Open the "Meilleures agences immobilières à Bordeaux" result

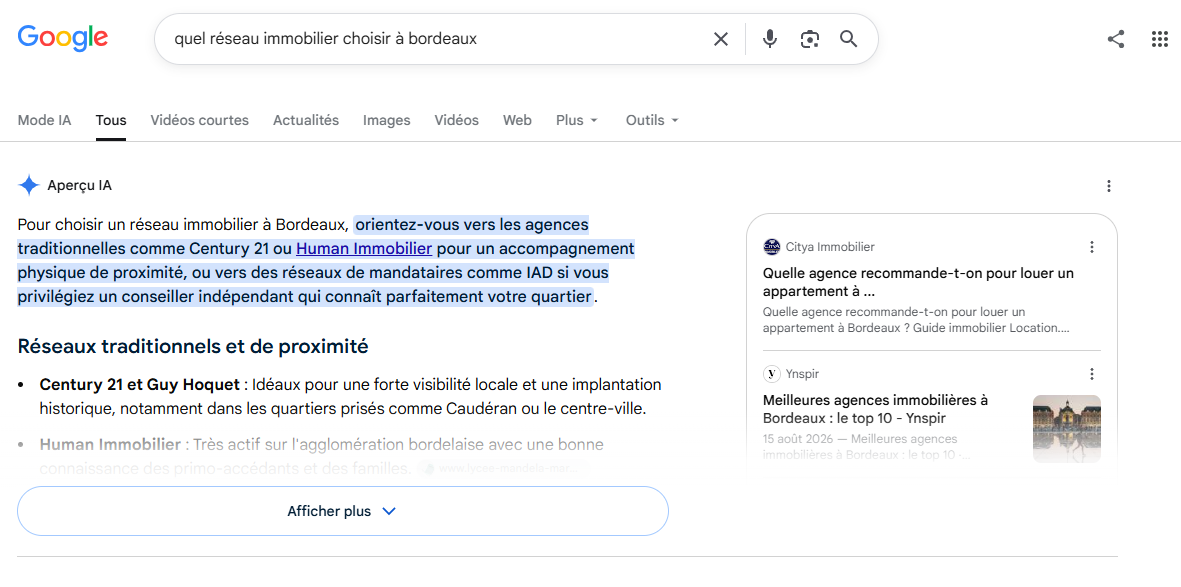pos(875,408)
